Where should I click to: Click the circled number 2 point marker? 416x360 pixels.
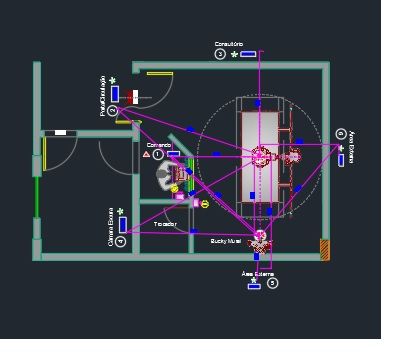point(113,110)
